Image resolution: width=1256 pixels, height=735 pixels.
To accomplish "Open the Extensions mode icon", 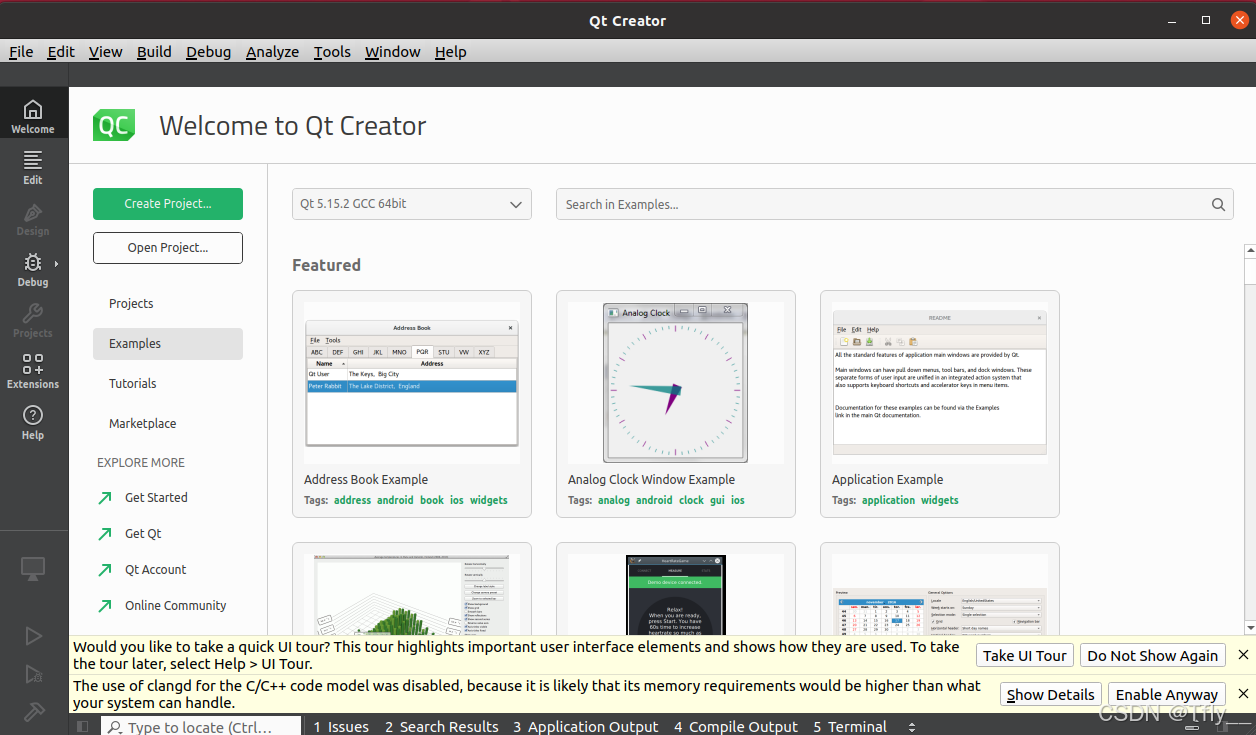I will [33, 371].
